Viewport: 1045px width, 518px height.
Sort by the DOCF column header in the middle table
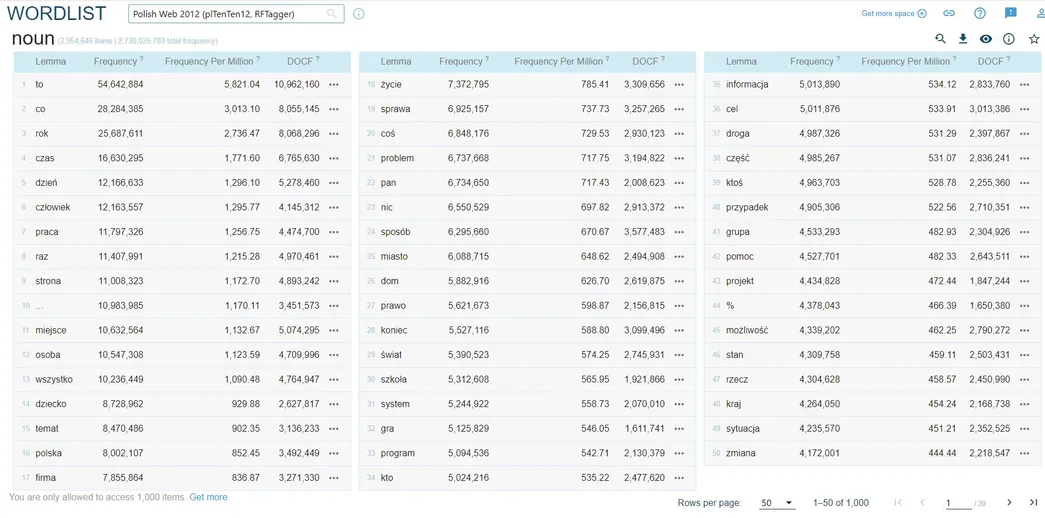(645, 61)
